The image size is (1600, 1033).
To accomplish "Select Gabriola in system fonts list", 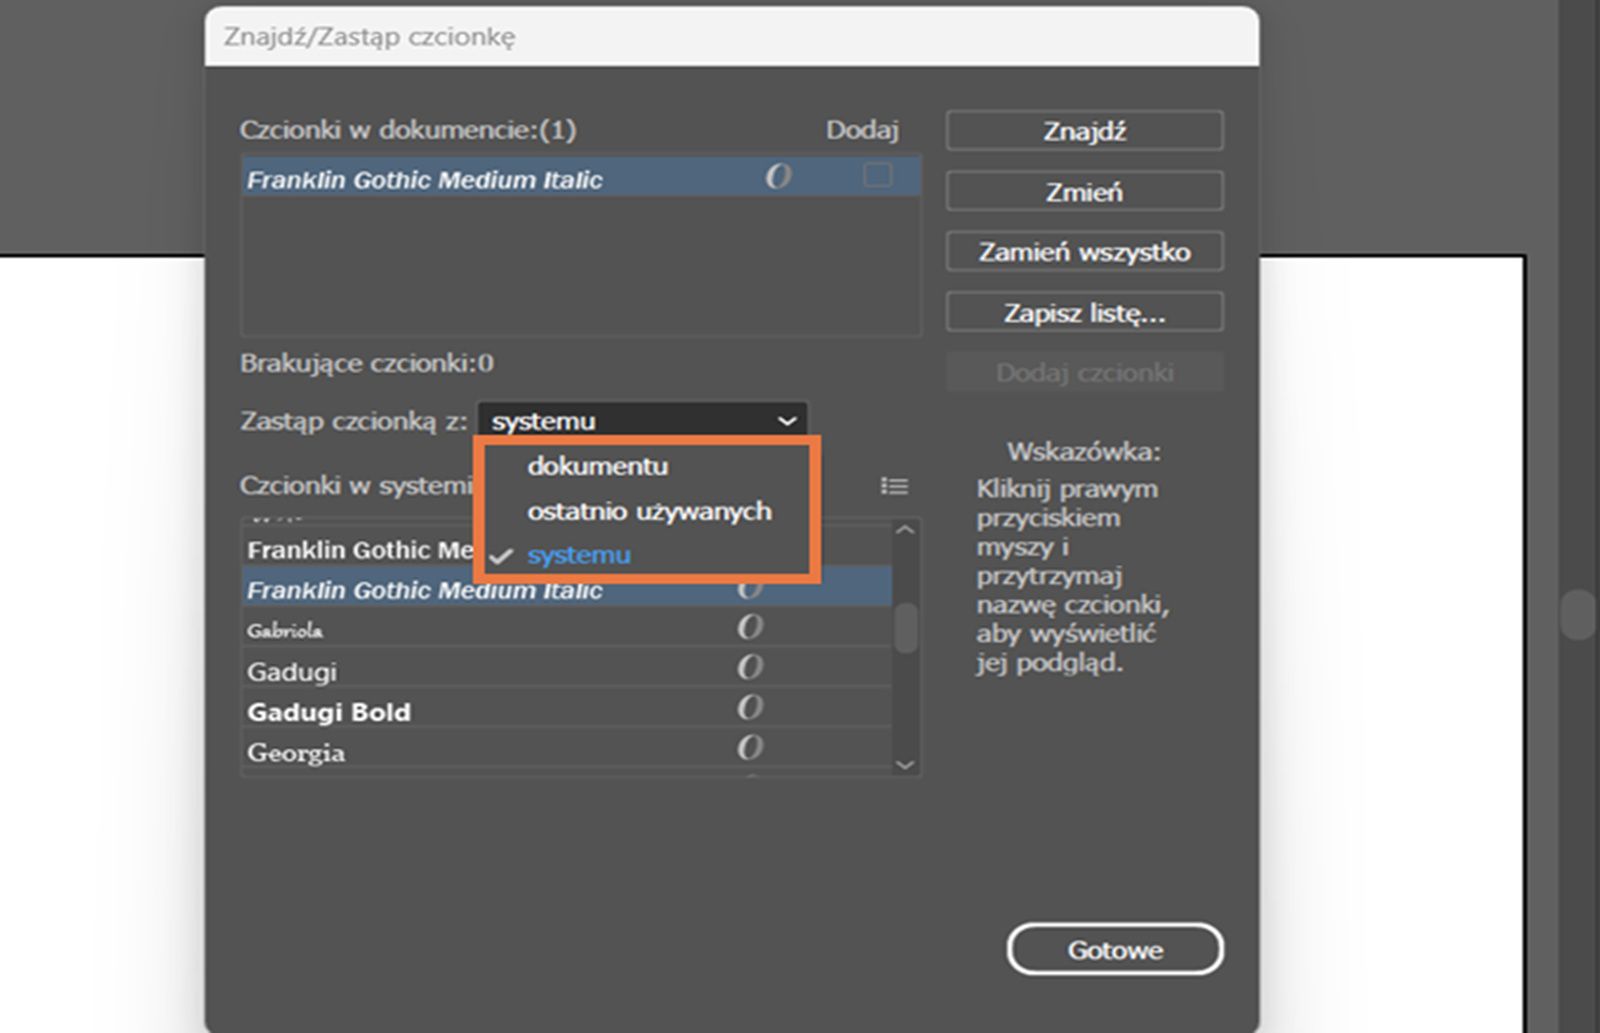I will 567,629.
